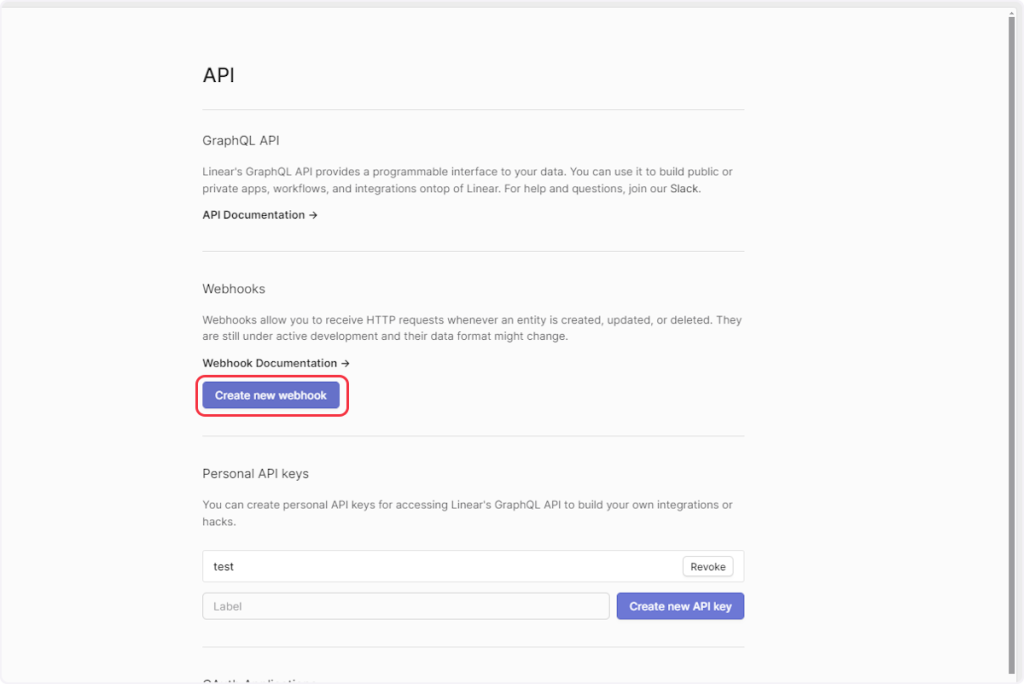This screenshot has width=1024, height=684.
Task: Follow the Slack link in GraphQL description
Action: pos(685,189)
